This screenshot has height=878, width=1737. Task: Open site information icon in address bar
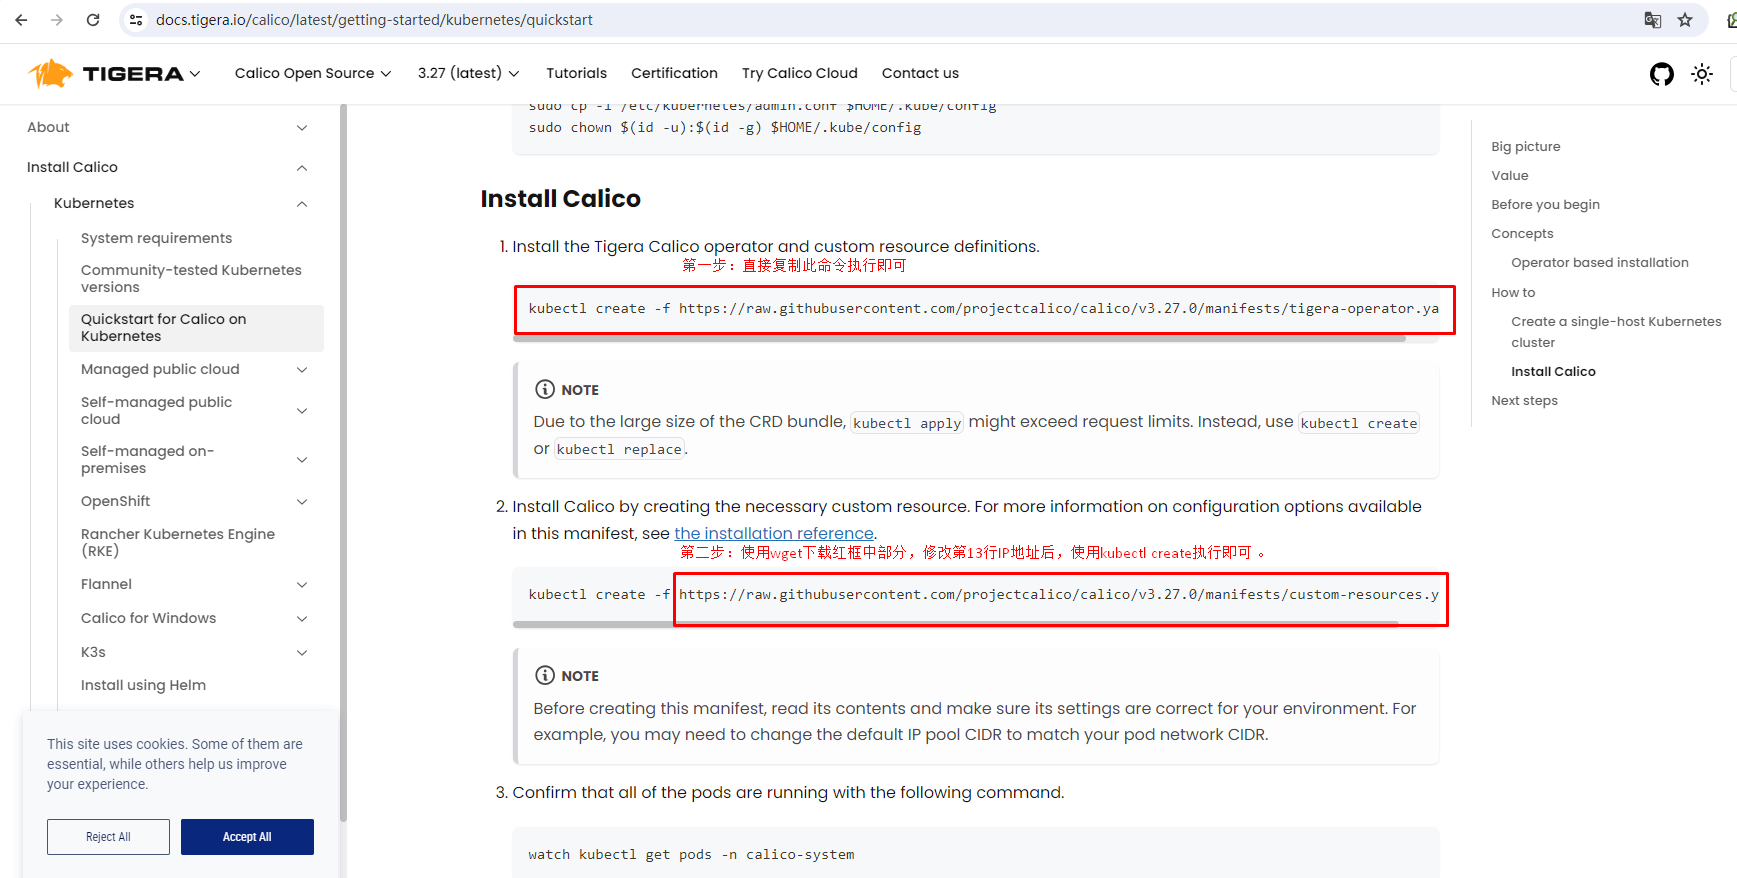[x=137, y=20]
